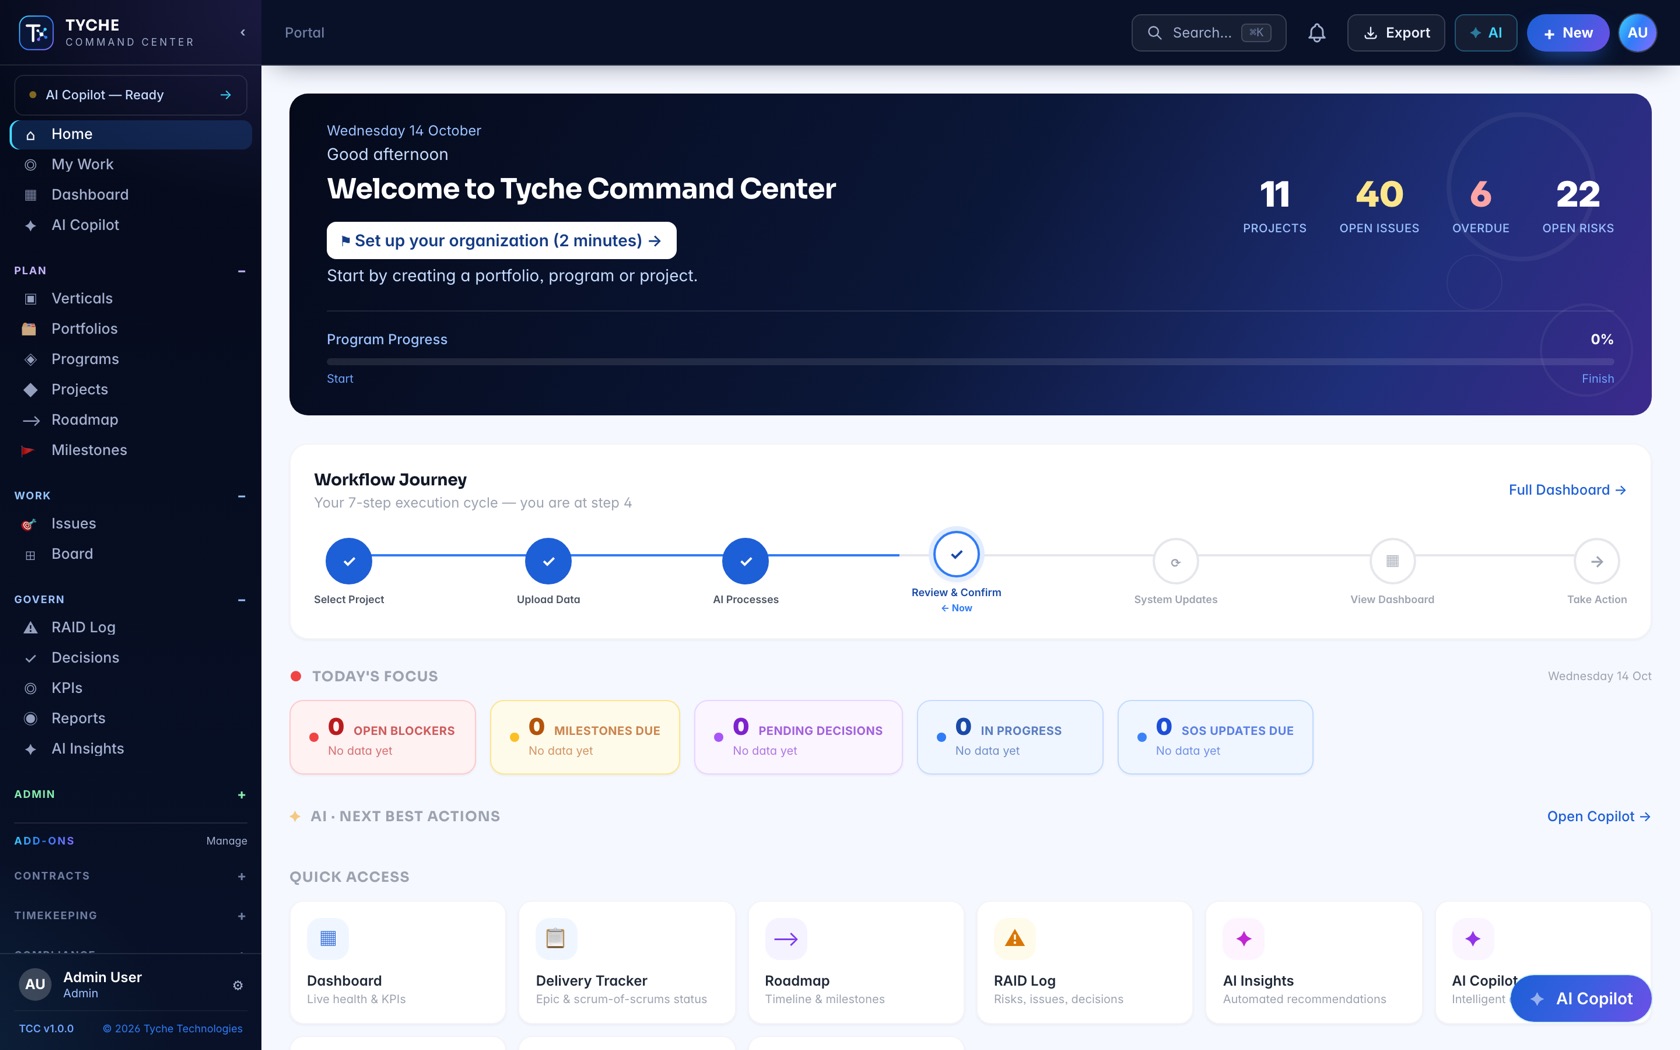Click Set up your organization button
This screenshot has width=1680, height=1050.
click(501, 240)
